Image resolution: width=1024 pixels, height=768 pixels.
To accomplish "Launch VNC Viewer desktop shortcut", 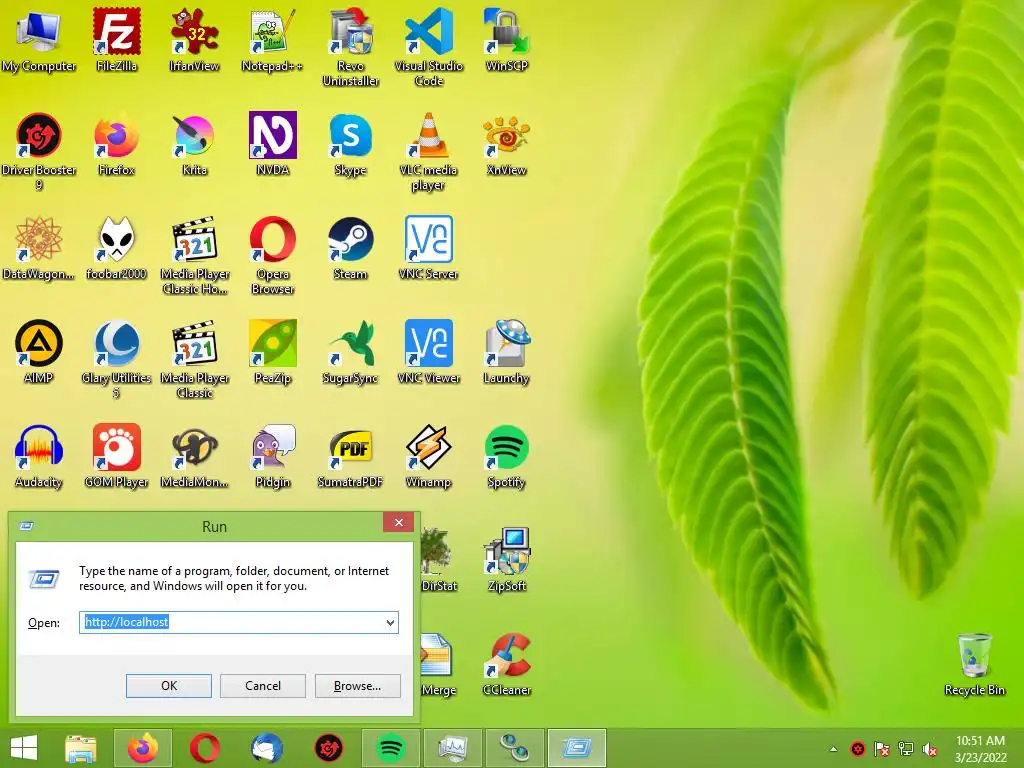I will [x=428, y=351].
